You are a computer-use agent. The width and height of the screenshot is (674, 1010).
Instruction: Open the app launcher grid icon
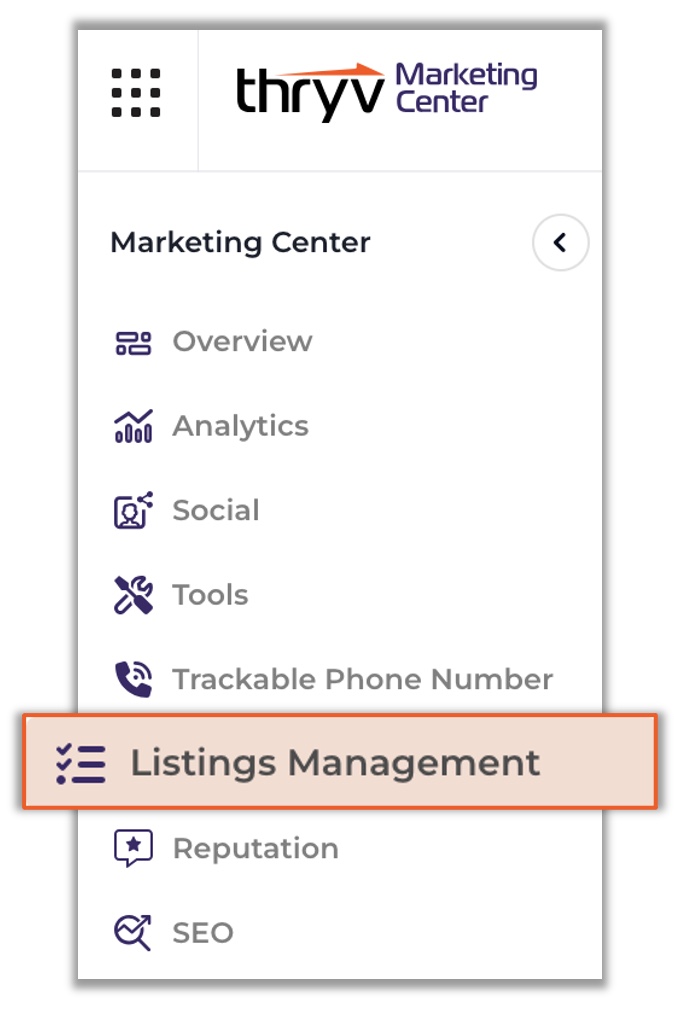pos(136,93)
